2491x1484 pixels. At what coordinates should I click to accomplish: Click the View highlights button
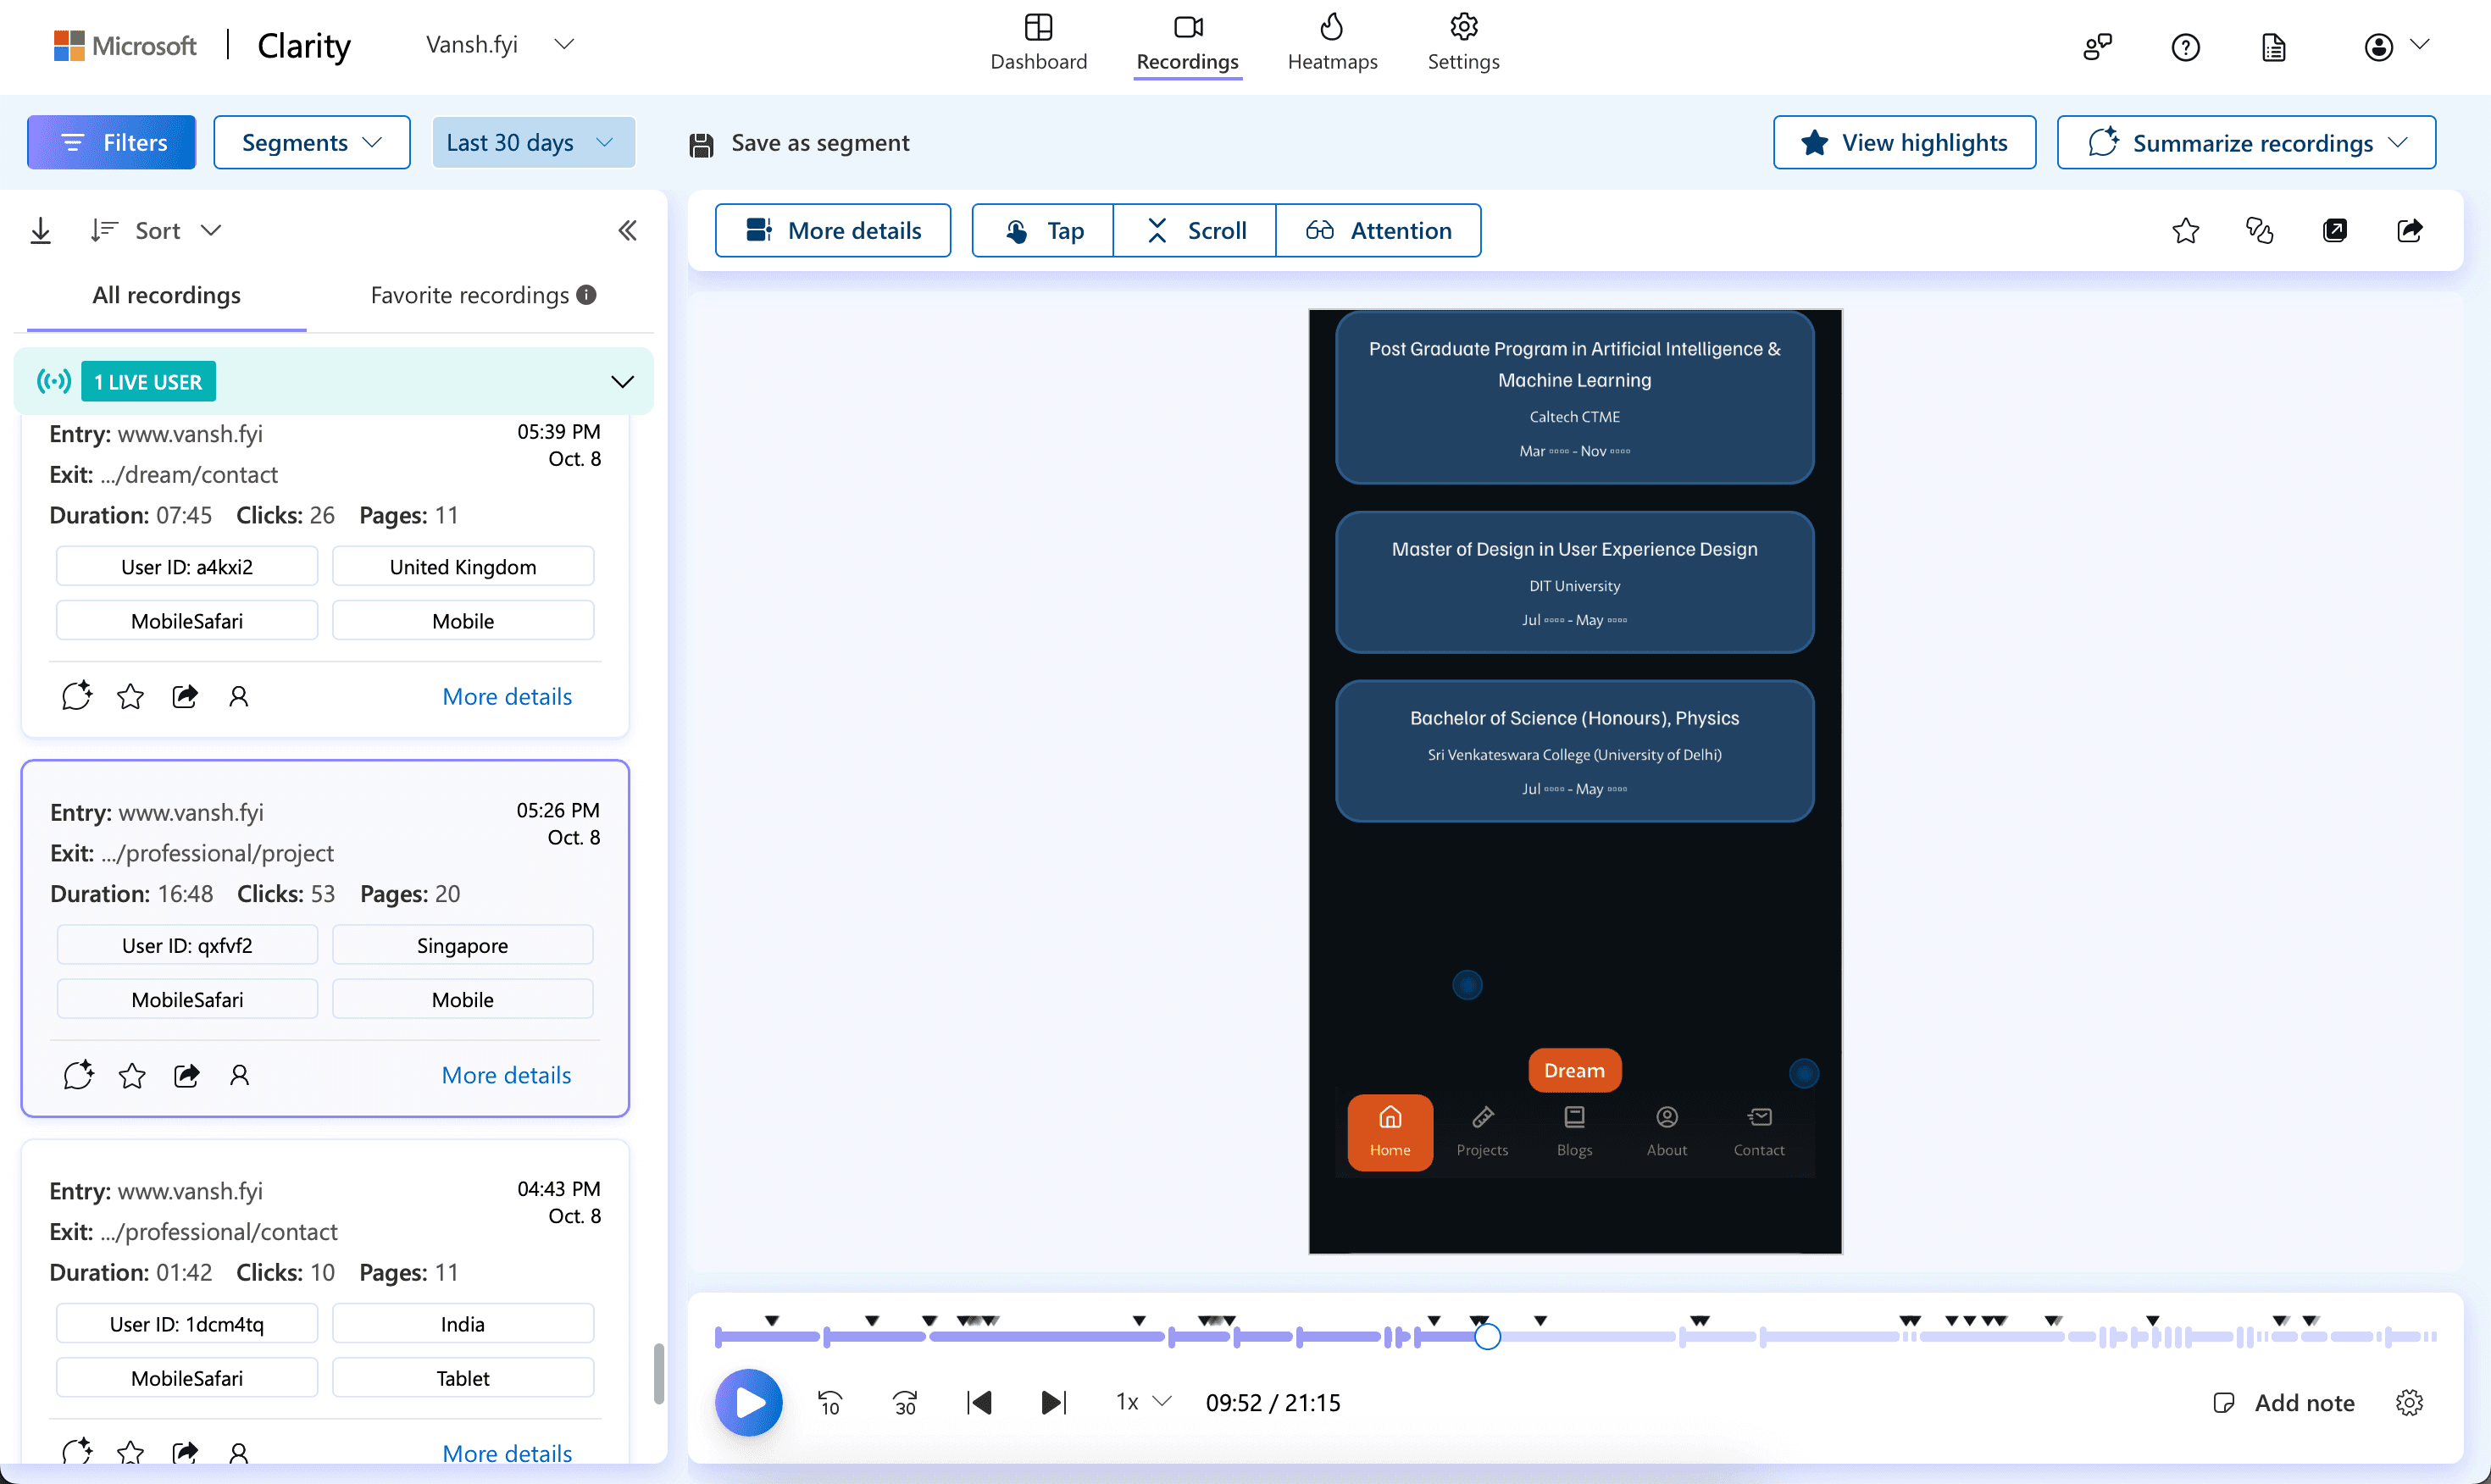(1903, 143)
